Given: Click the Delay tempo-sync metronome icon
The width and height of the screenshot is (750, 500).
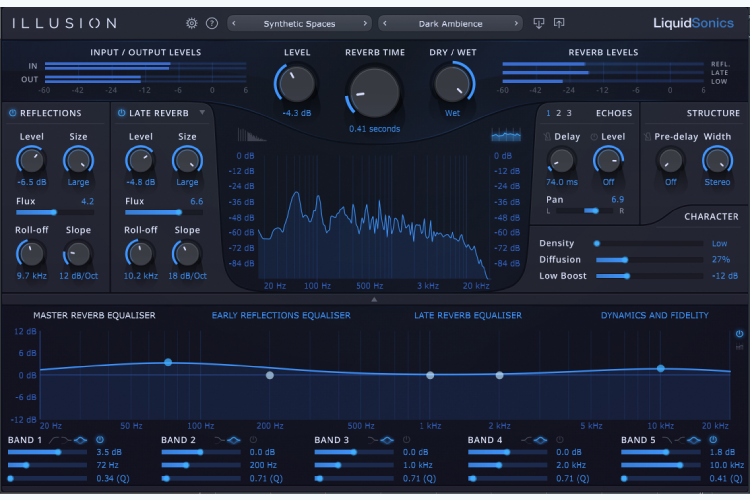Looking at the screenshot, I should tap(547, 137).
